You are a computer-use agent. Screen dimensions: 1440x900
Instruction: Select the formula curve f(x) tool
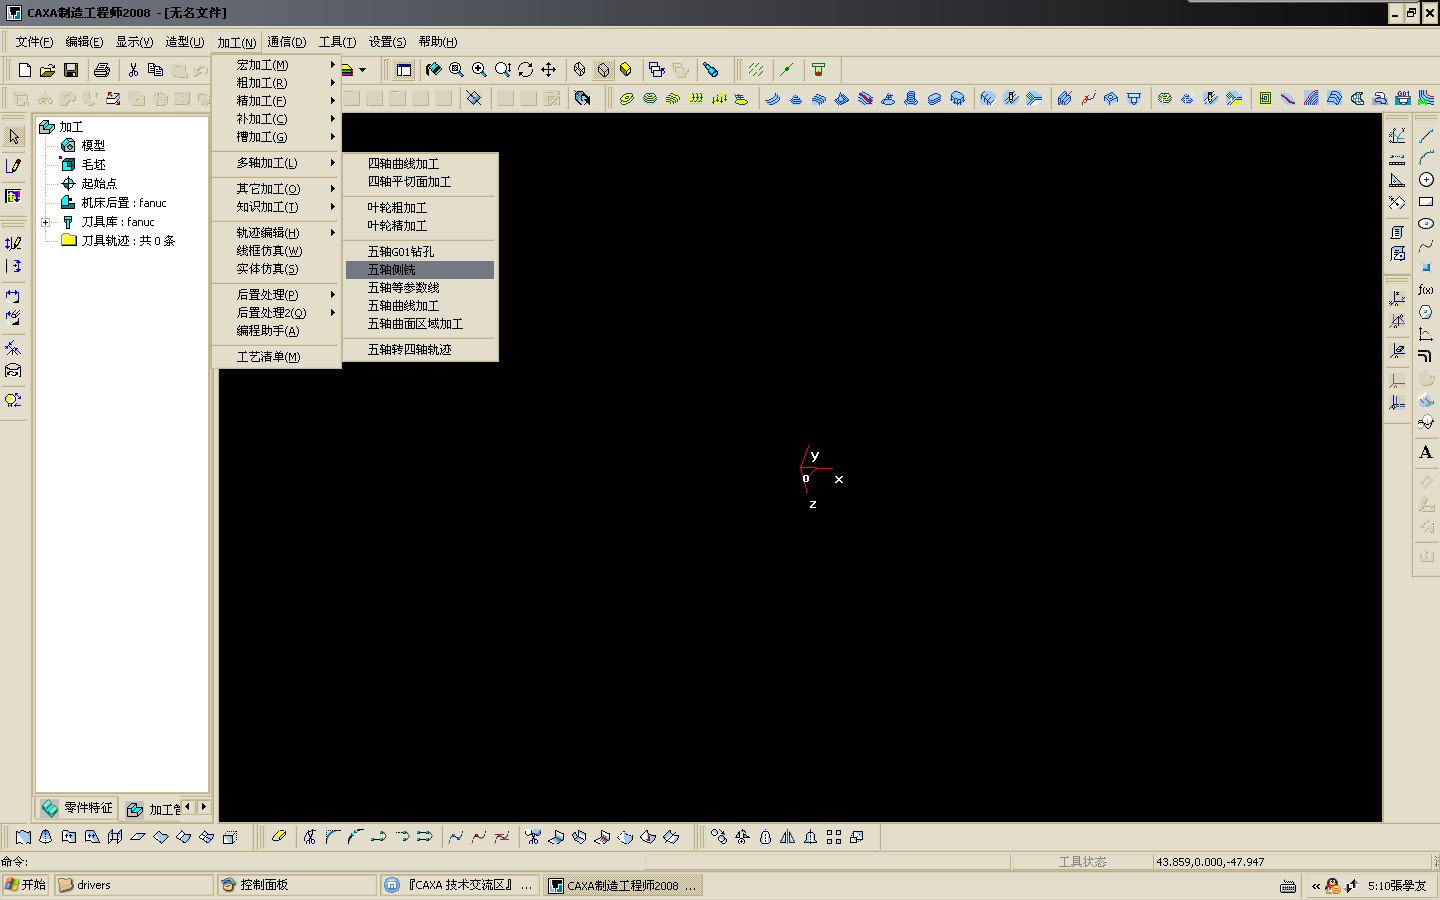click(1426, 290)
